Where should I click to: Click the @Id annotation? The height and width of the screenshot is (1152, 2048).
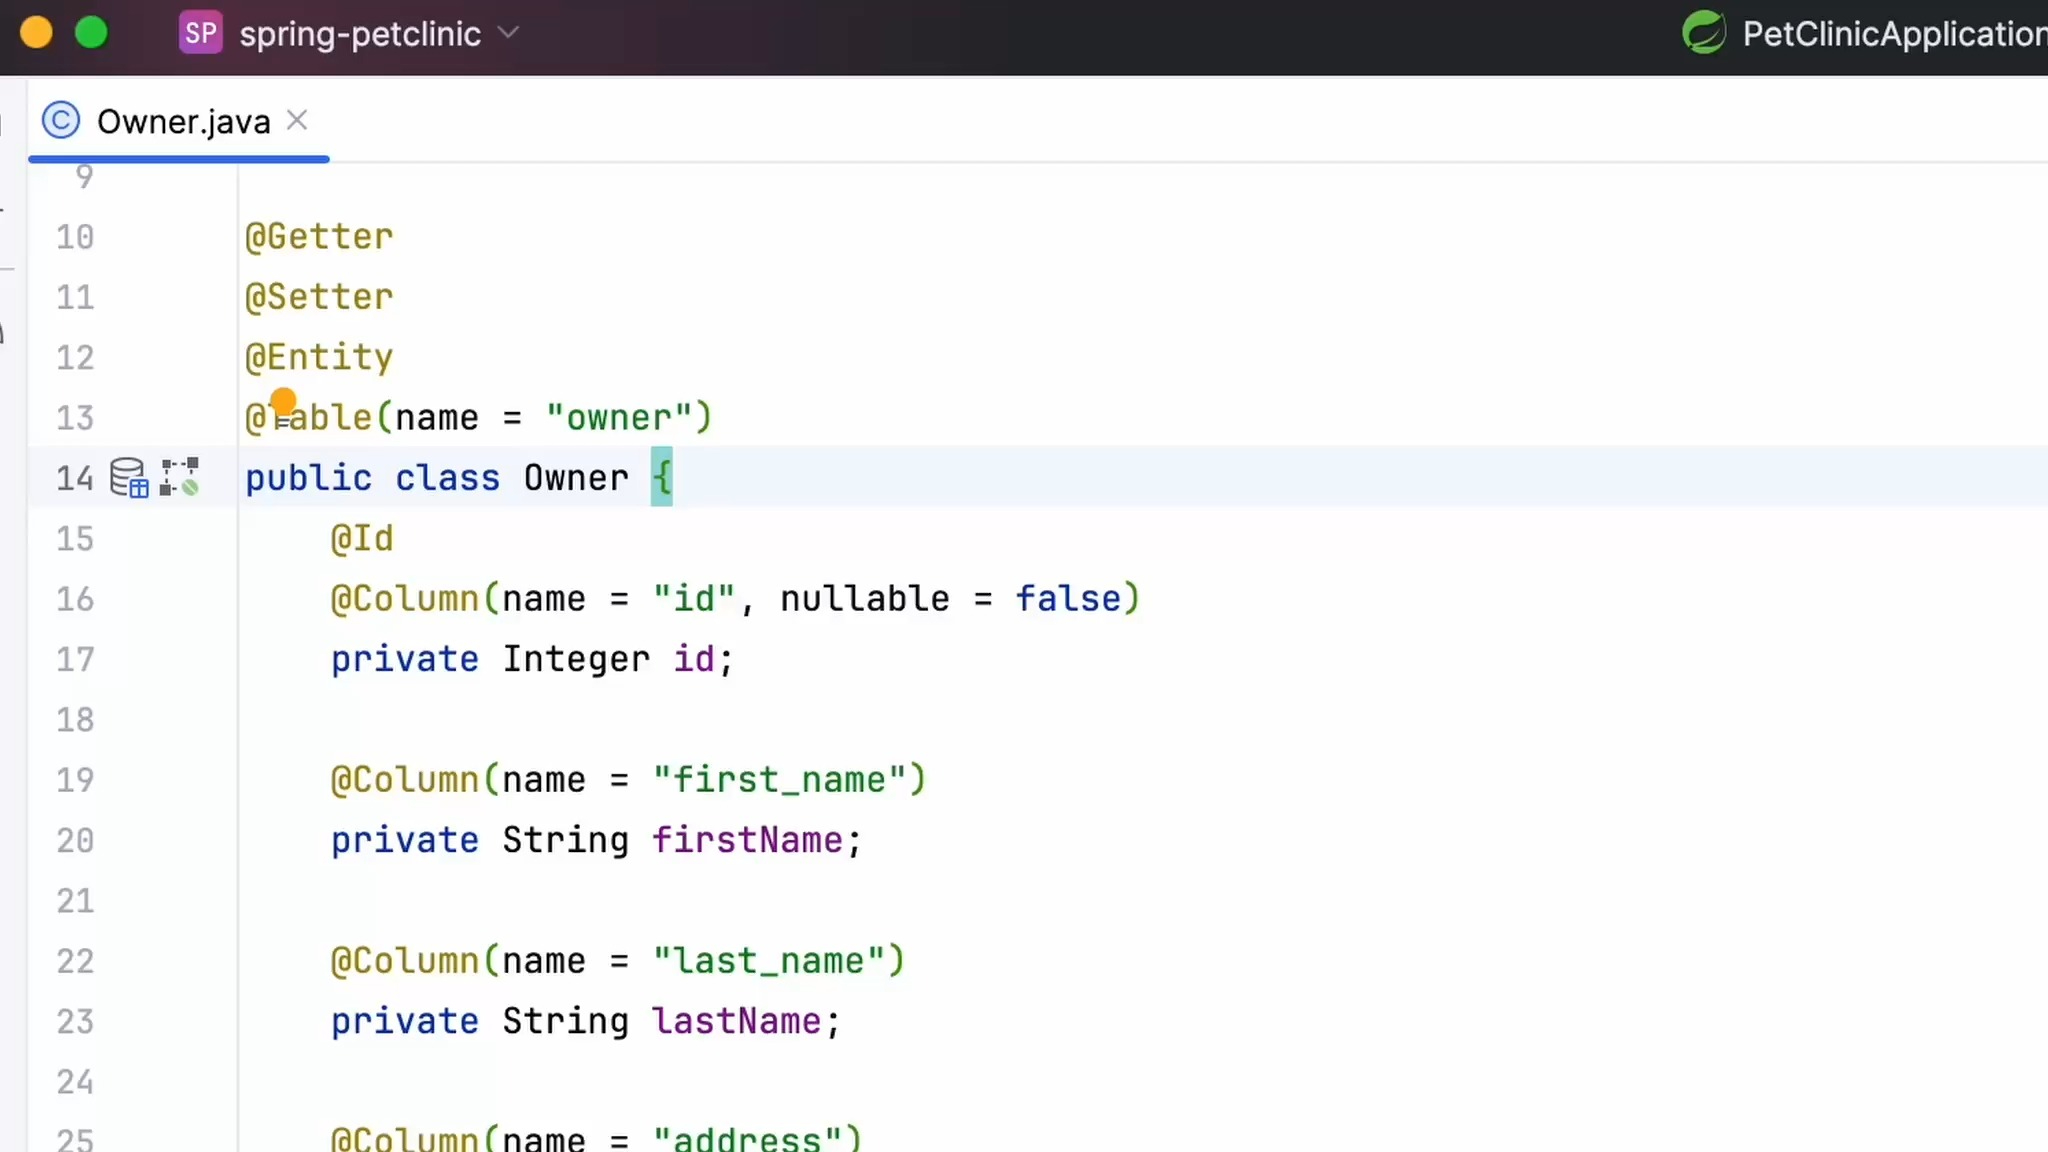click(x=362, y=539)
